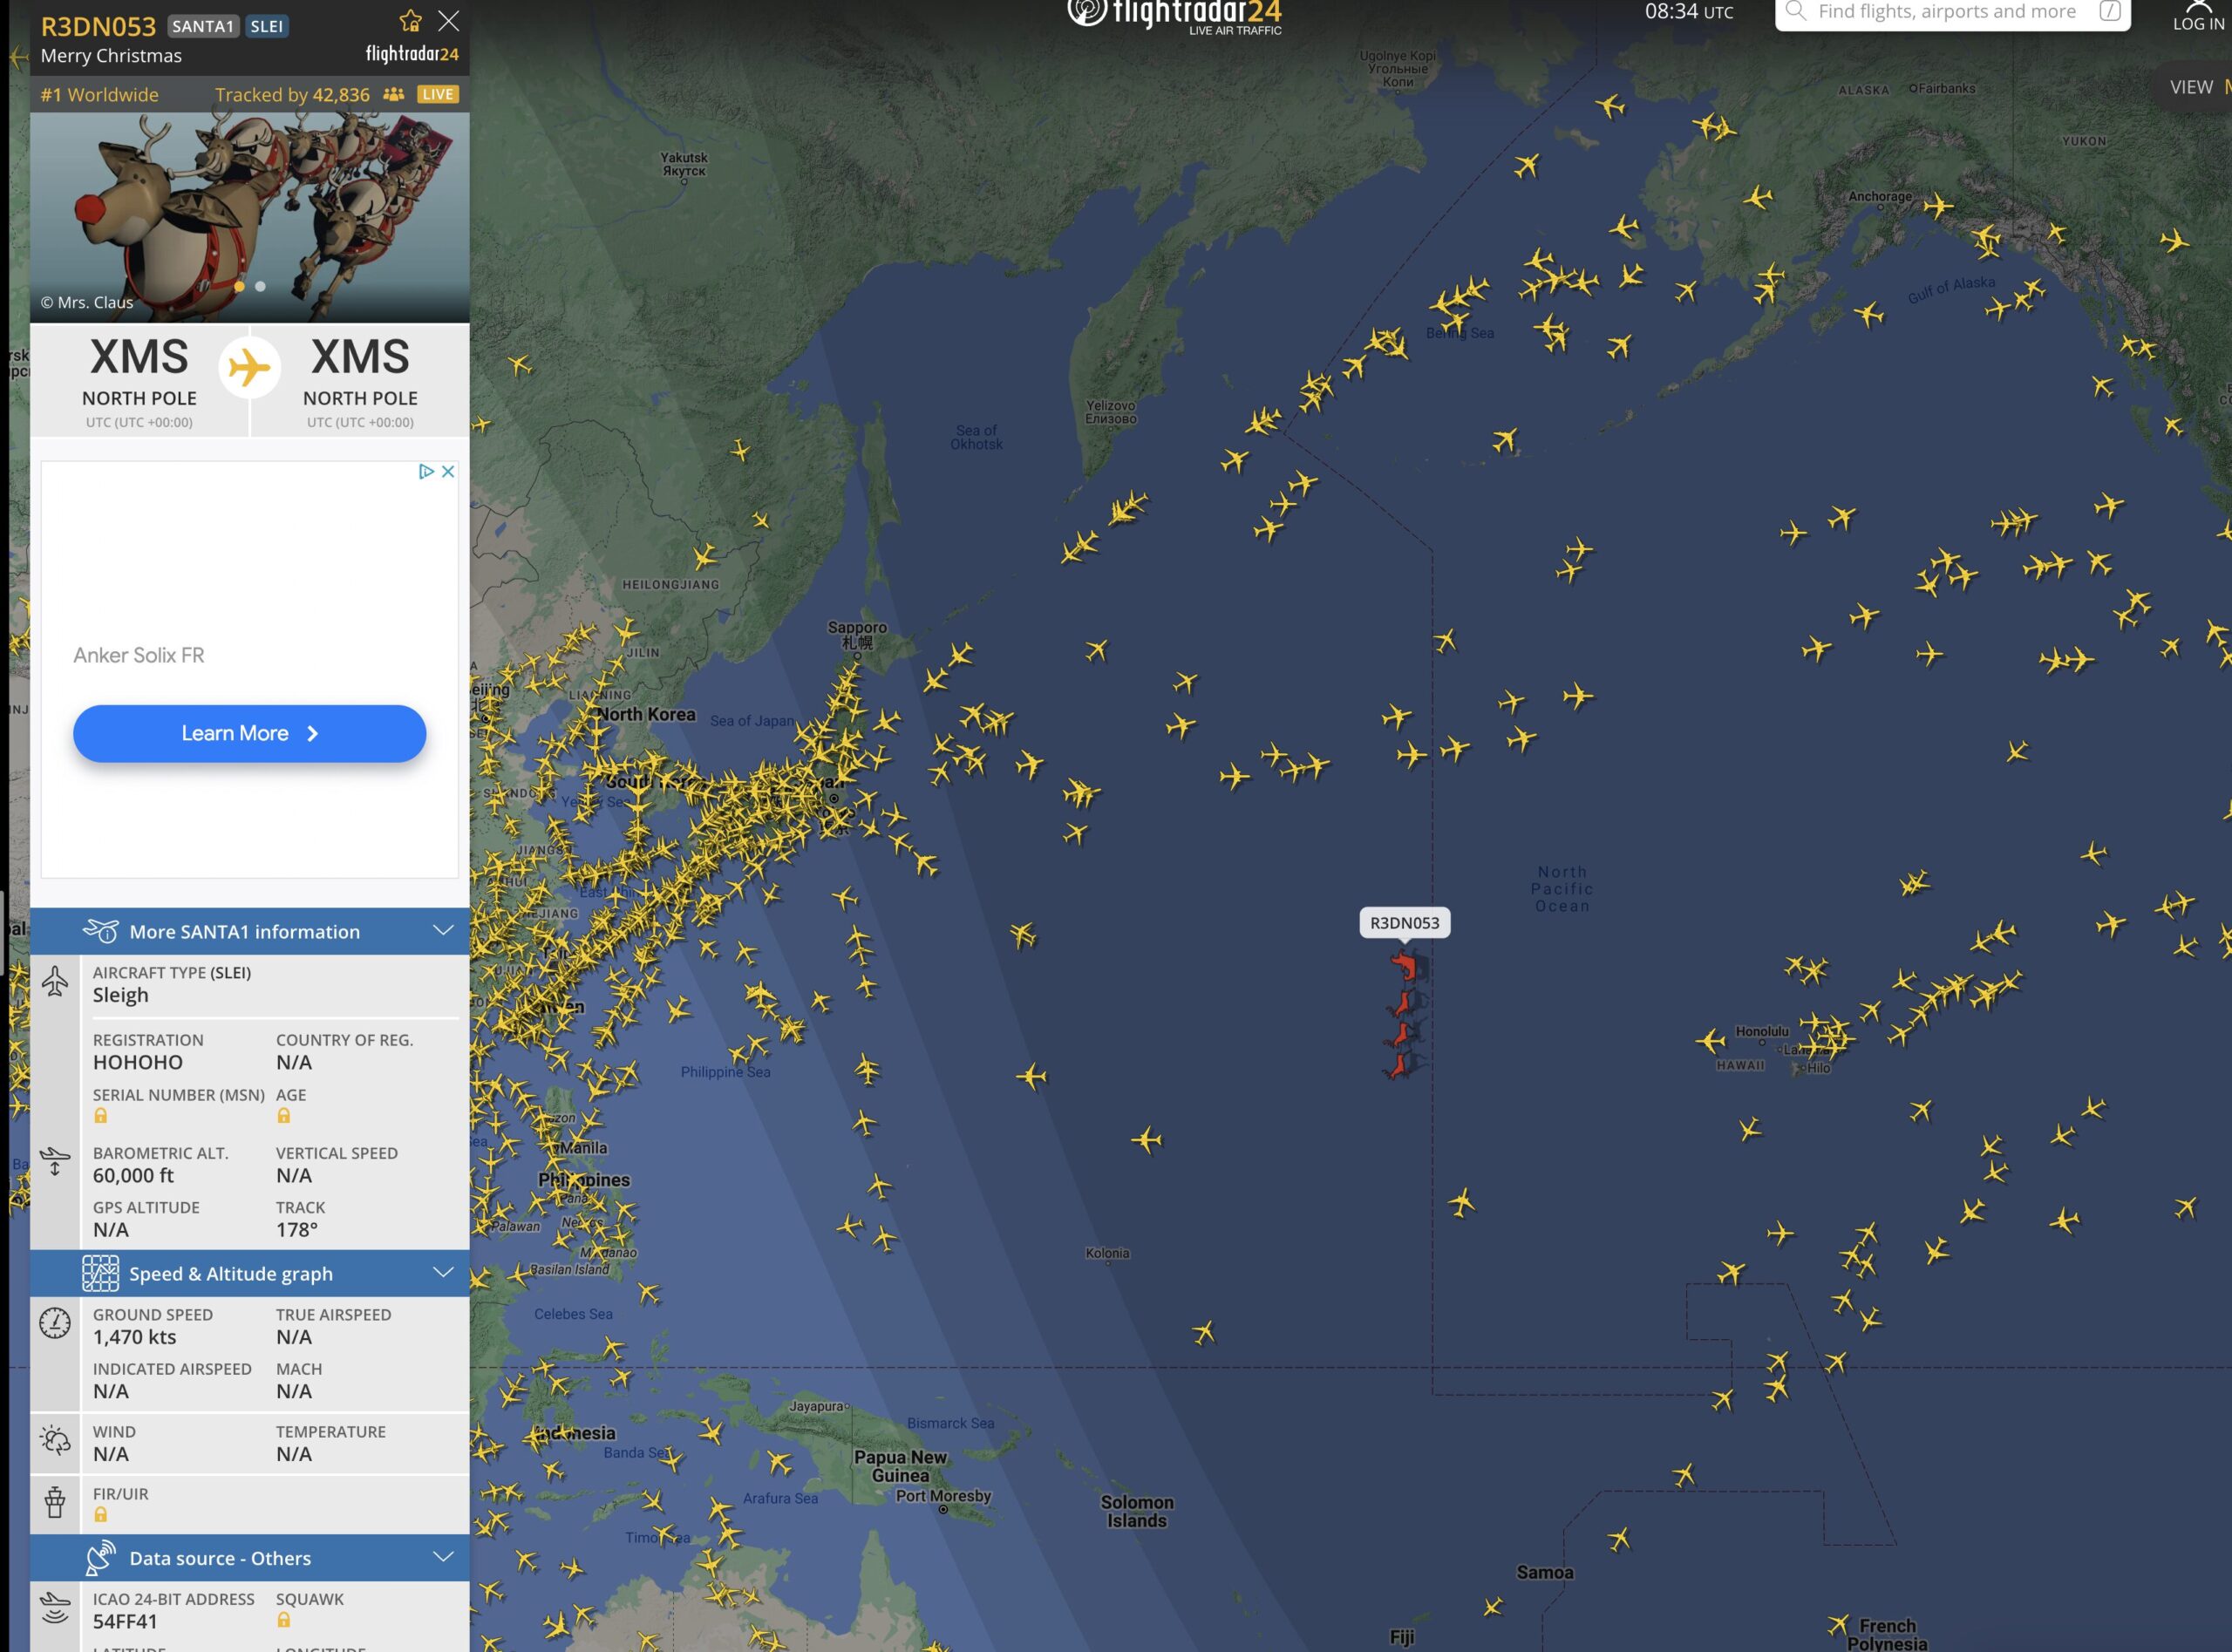The image size is (2232, 1652).
Task: Collapse More SANTA1 information section
Action: tap(443, 931)
